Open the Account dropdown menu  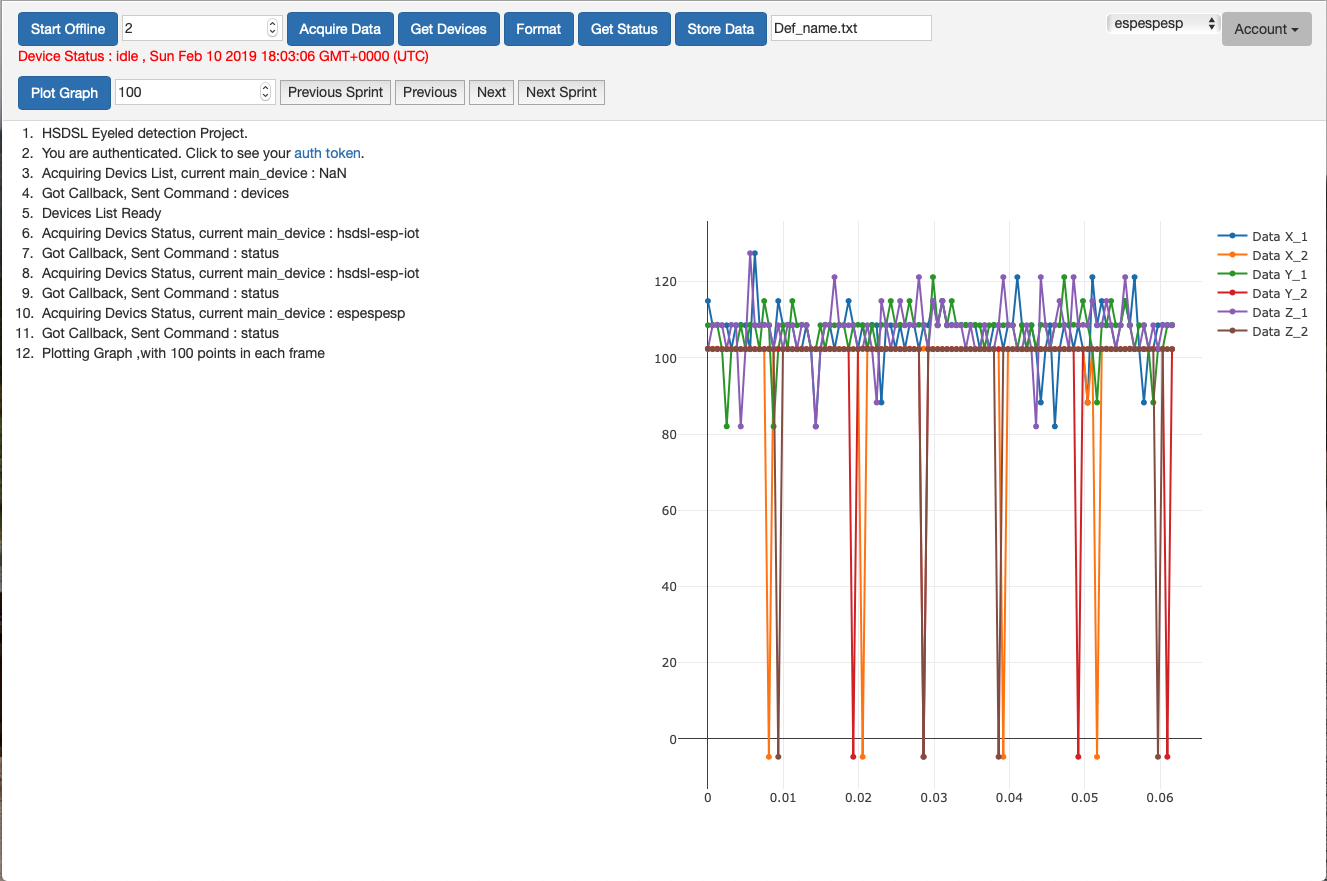pos(1266,29)
